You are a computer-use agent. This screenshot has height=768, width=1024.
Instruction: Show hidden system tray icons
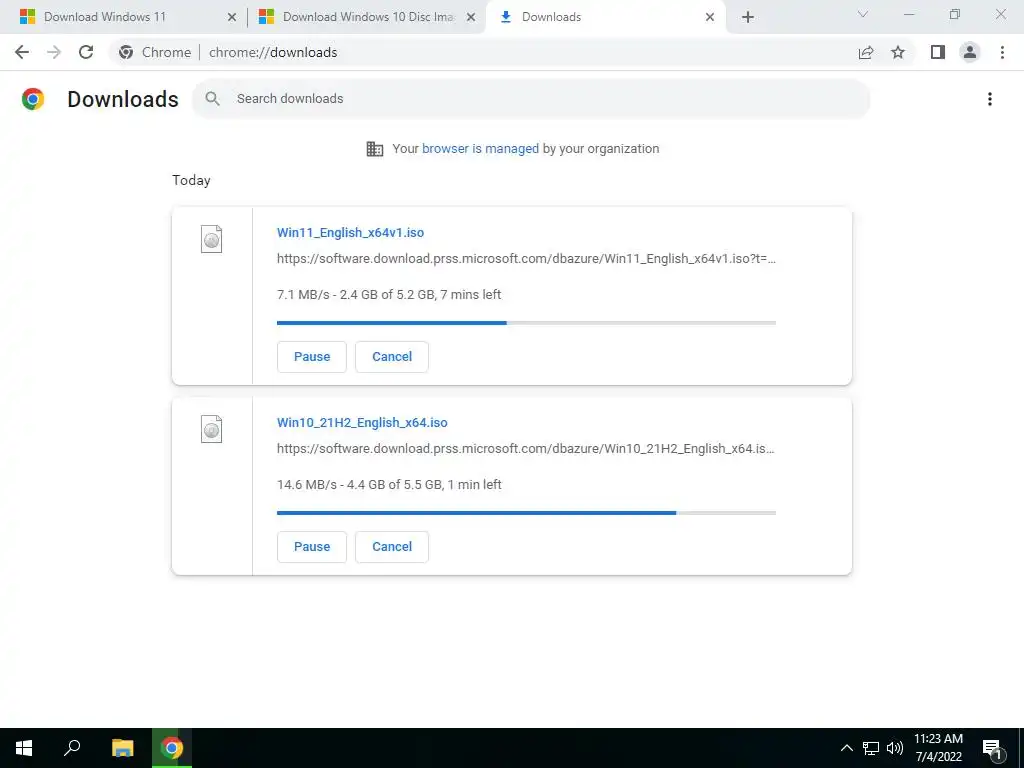pos(846,748)
